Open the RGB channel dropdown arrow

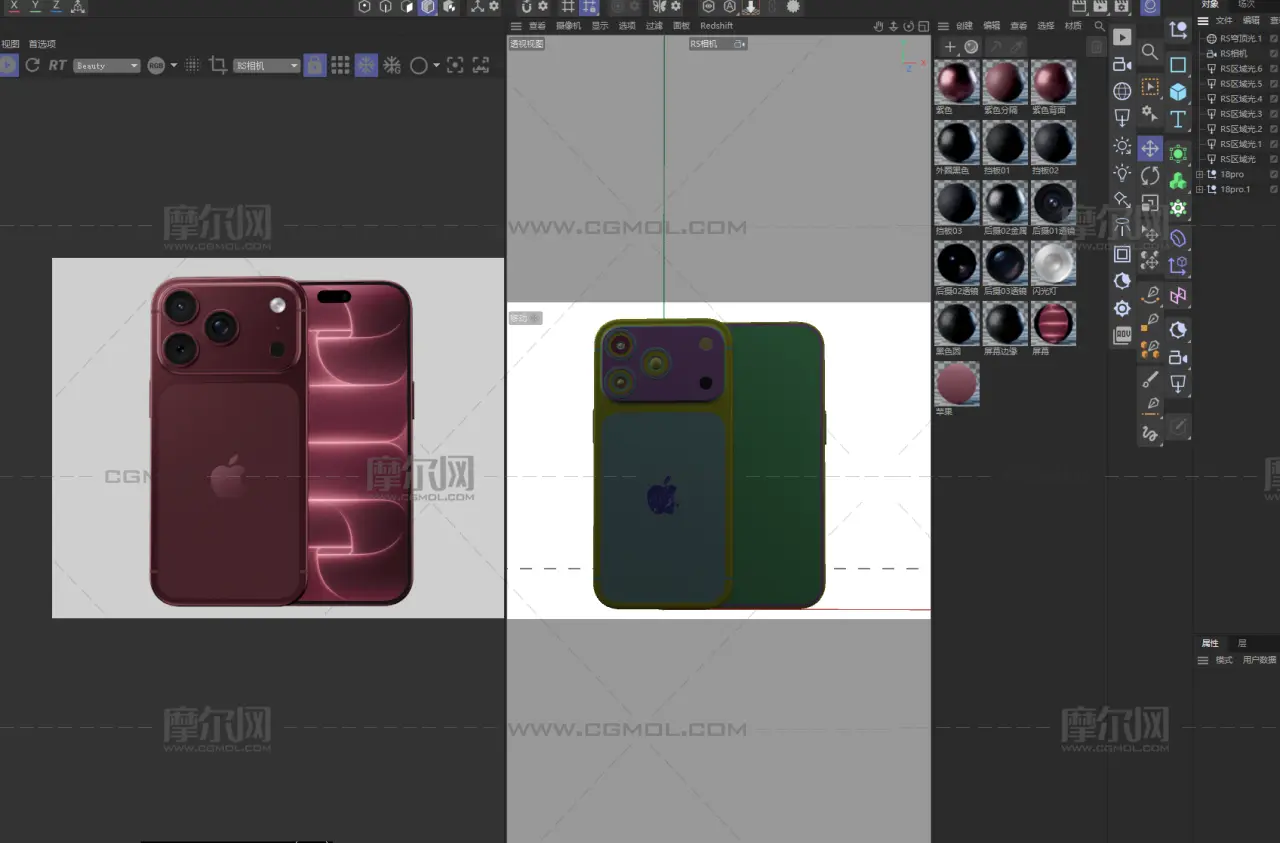[x=174, y=65]
